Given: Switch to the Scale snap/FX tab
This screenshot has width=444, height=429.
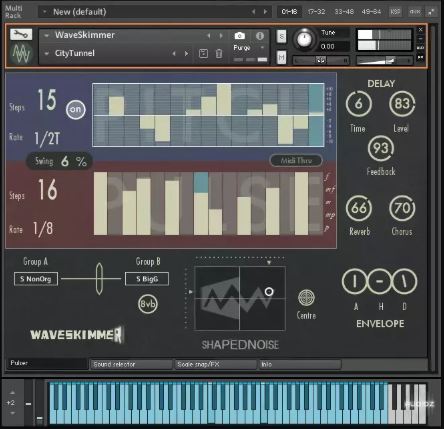Looking at the screenshot, I should [216, 364].
